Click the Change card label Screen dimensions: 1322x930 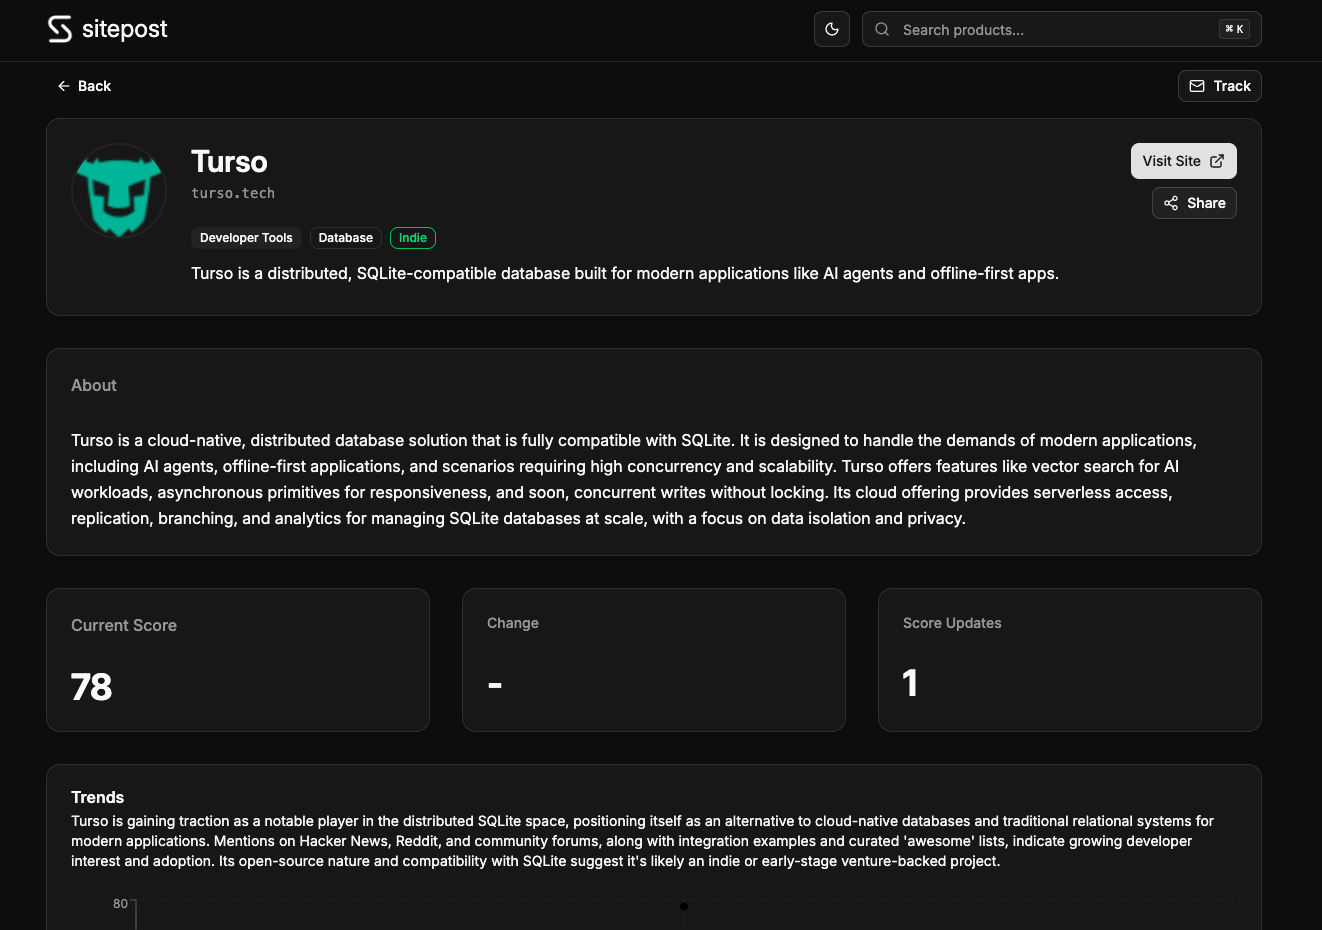[513, 623]
